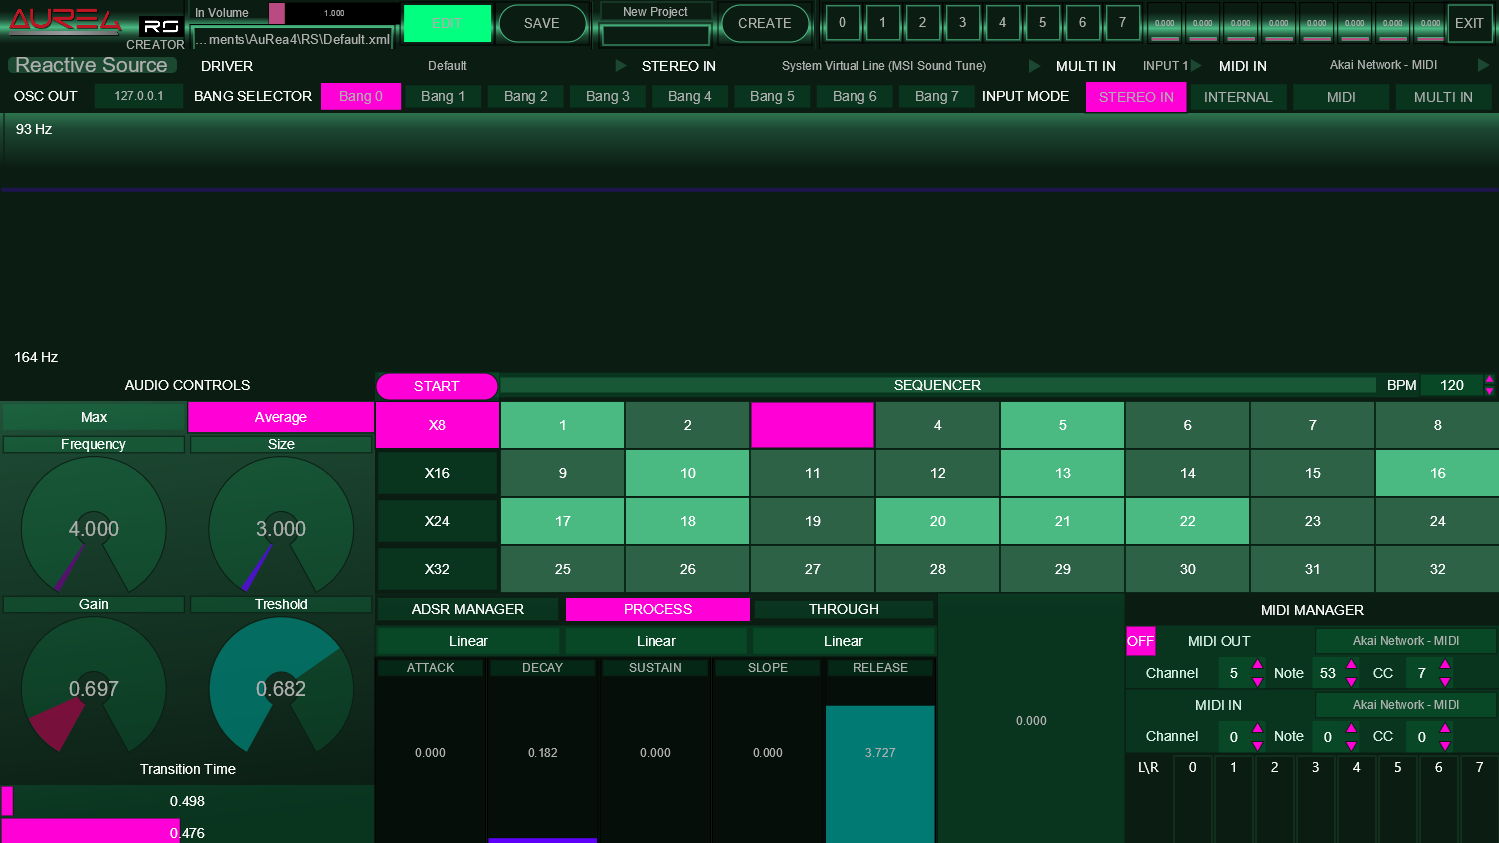
Task: Adjust the RELEASE slider bar
Action: point(880,760)
